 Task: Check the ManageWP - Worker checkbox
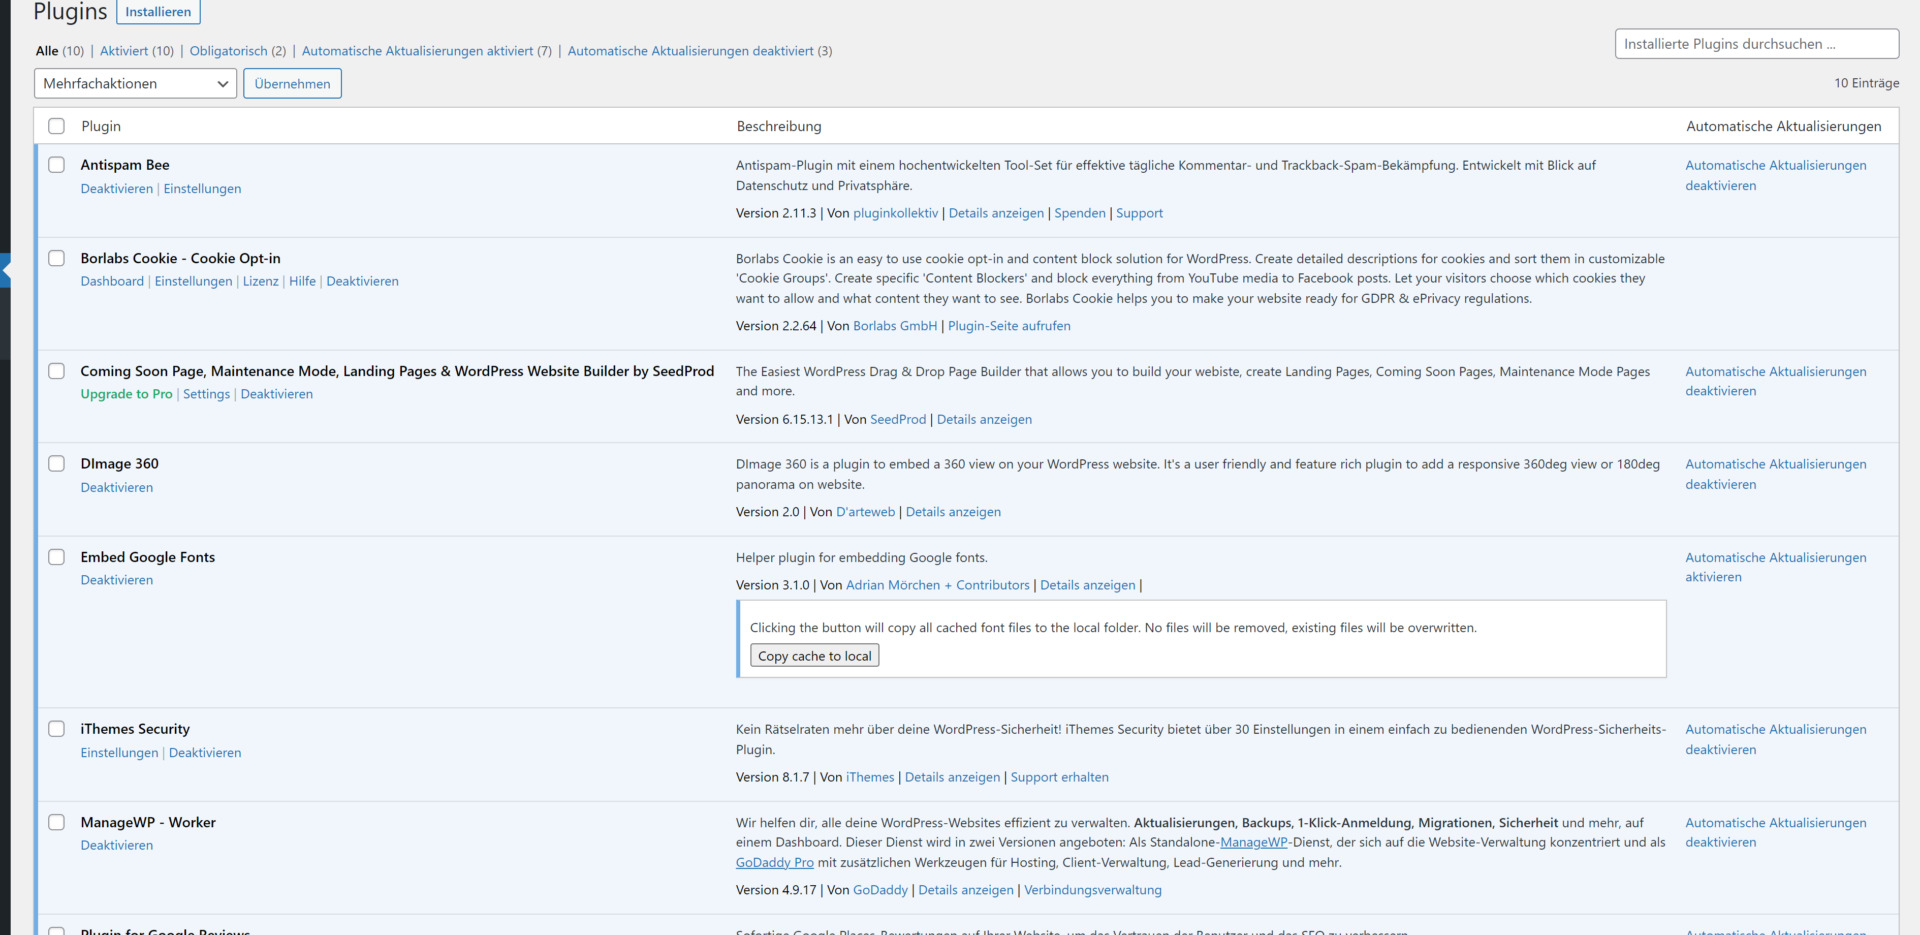coord(56,822)
